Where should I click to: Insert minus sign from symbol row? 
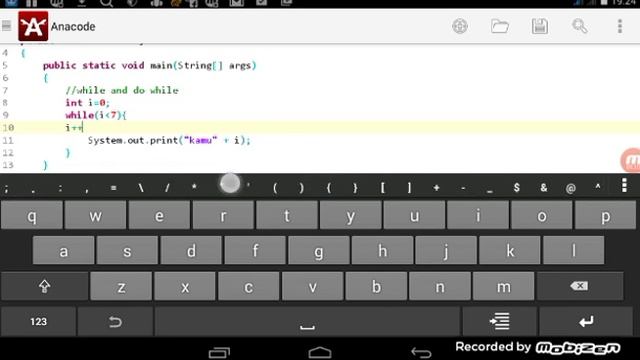point(463,188)
